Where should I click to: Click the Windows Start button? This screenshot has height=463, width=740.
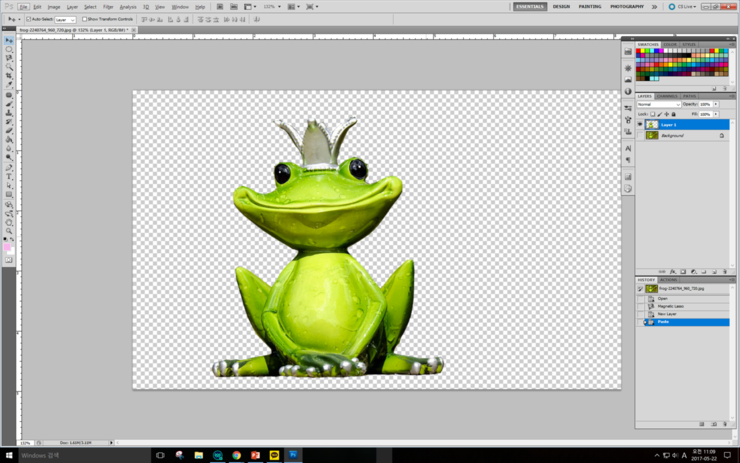pyautogui.click(x=9, y=455)
